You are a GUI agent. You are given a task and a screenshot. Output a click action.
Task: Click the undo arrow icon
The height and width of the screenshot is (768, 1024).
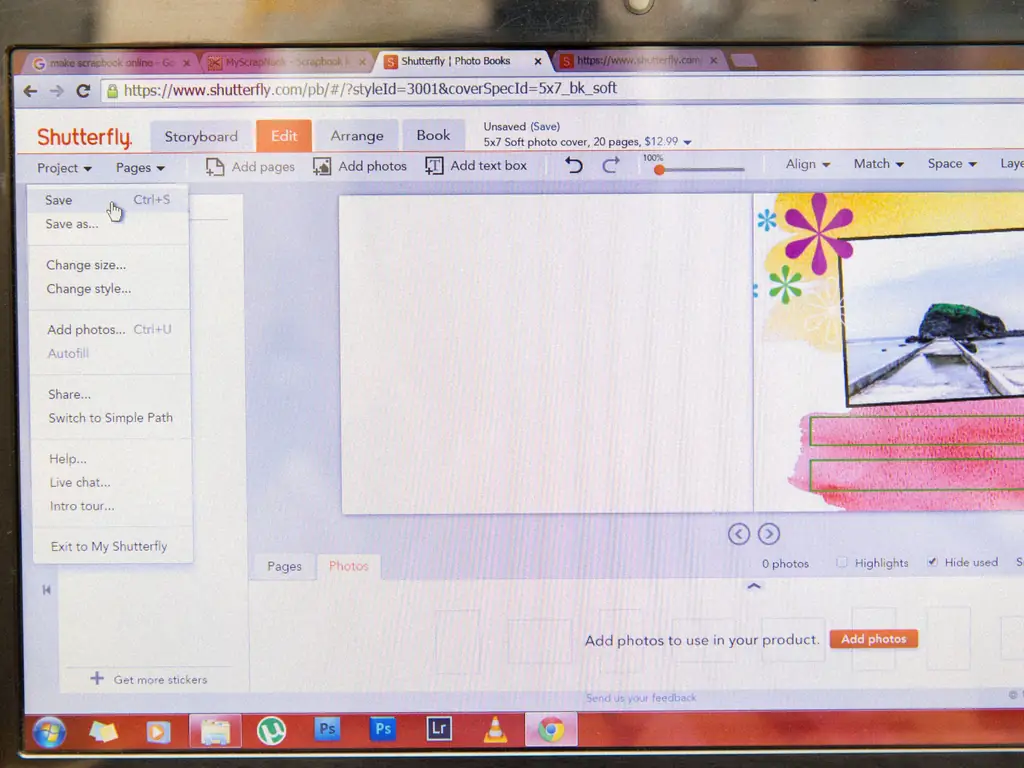pos(573,165)
